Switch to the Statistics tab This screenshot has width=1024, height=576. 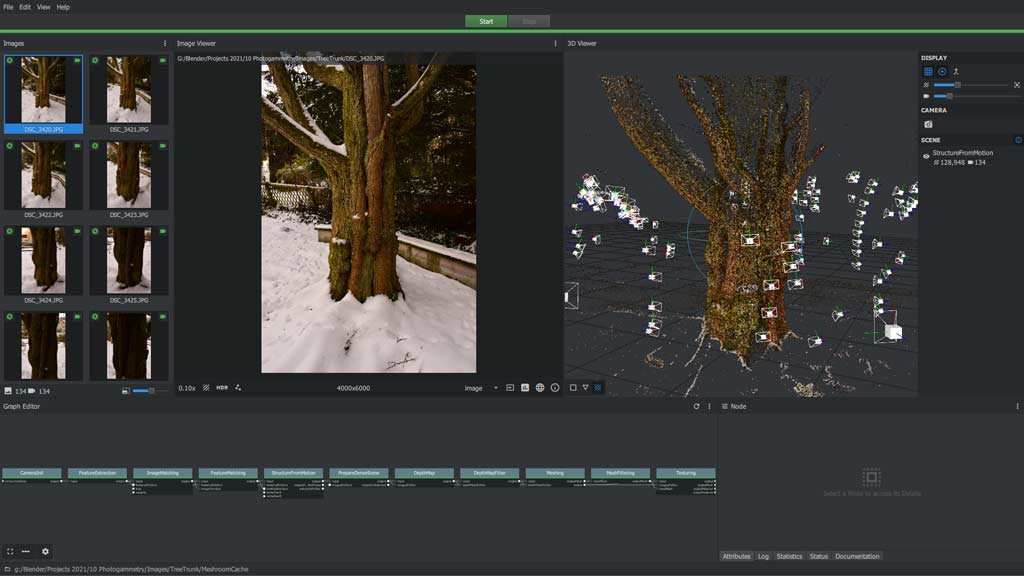pyautogui.click(x=789, y=556)
